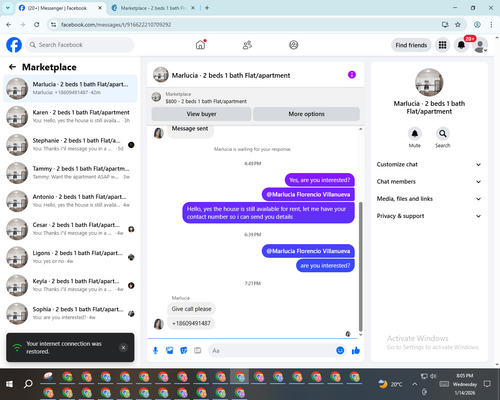500x400 pixels.
Task: Open a new browser tab
Action: [207, 8]
